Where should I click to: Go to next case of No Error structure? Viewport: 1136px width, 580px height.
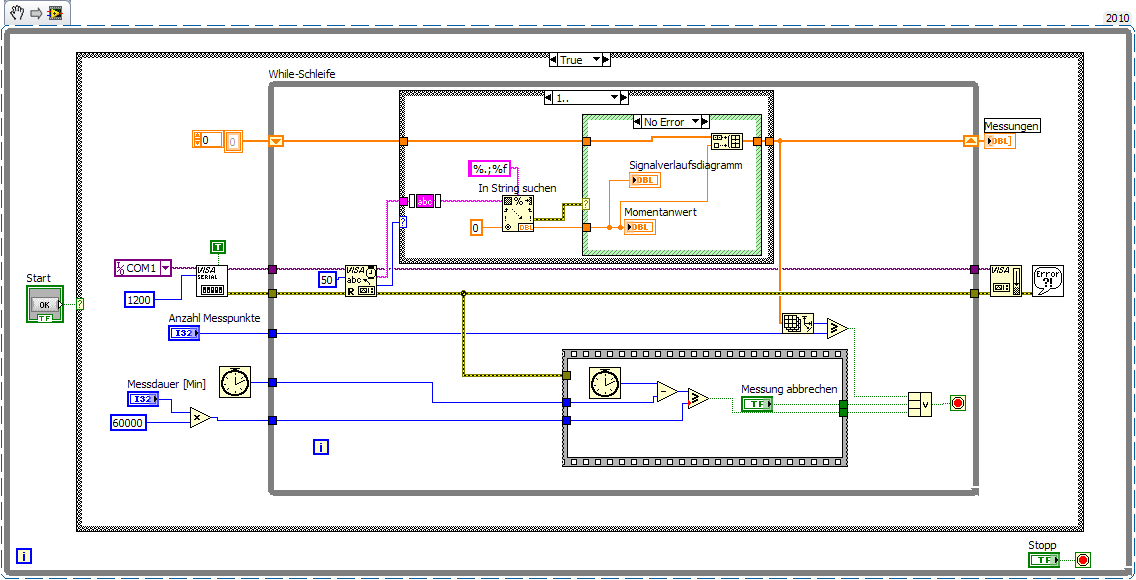coord(705,122)
